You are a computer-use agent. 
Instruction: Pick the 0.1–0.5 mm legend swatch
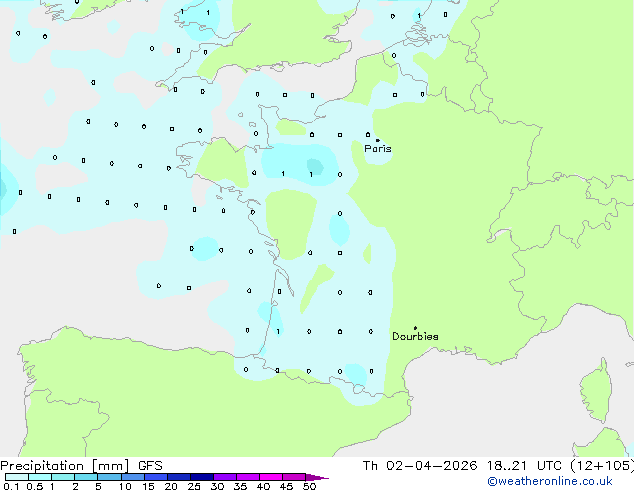tap(17, 477)
